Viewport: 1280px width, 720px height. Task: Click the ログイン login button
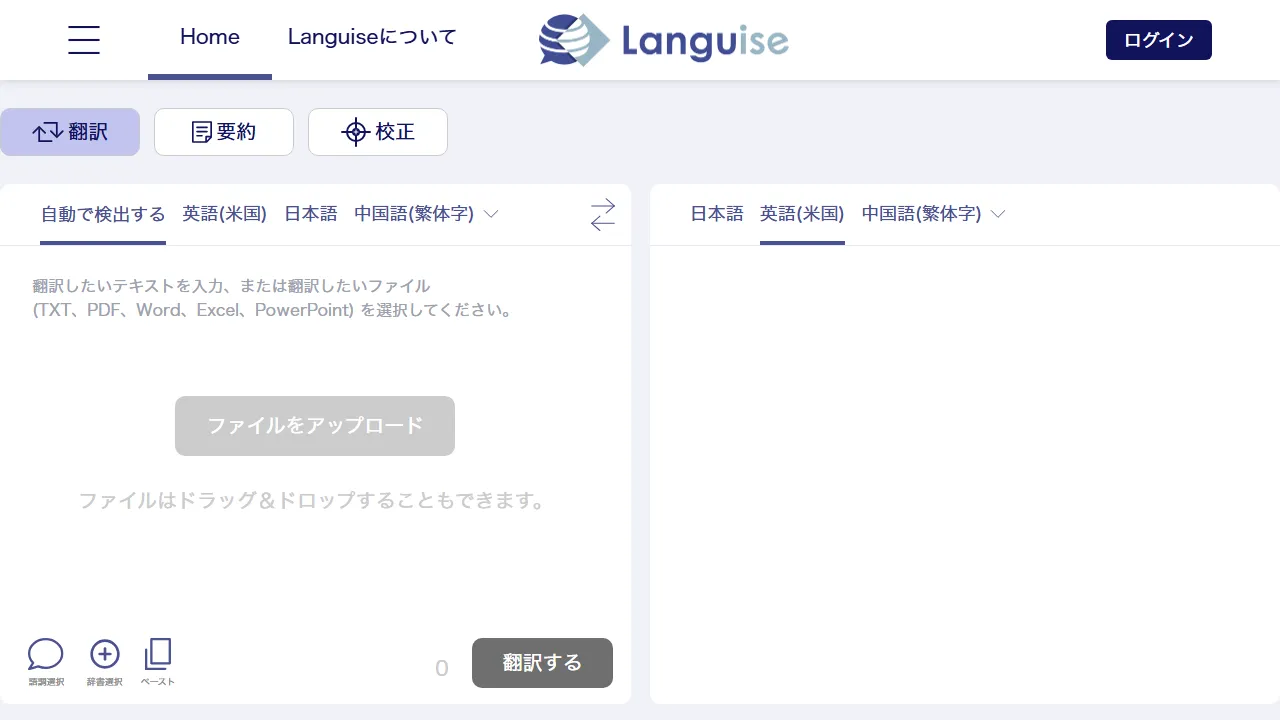point(1158,40)
